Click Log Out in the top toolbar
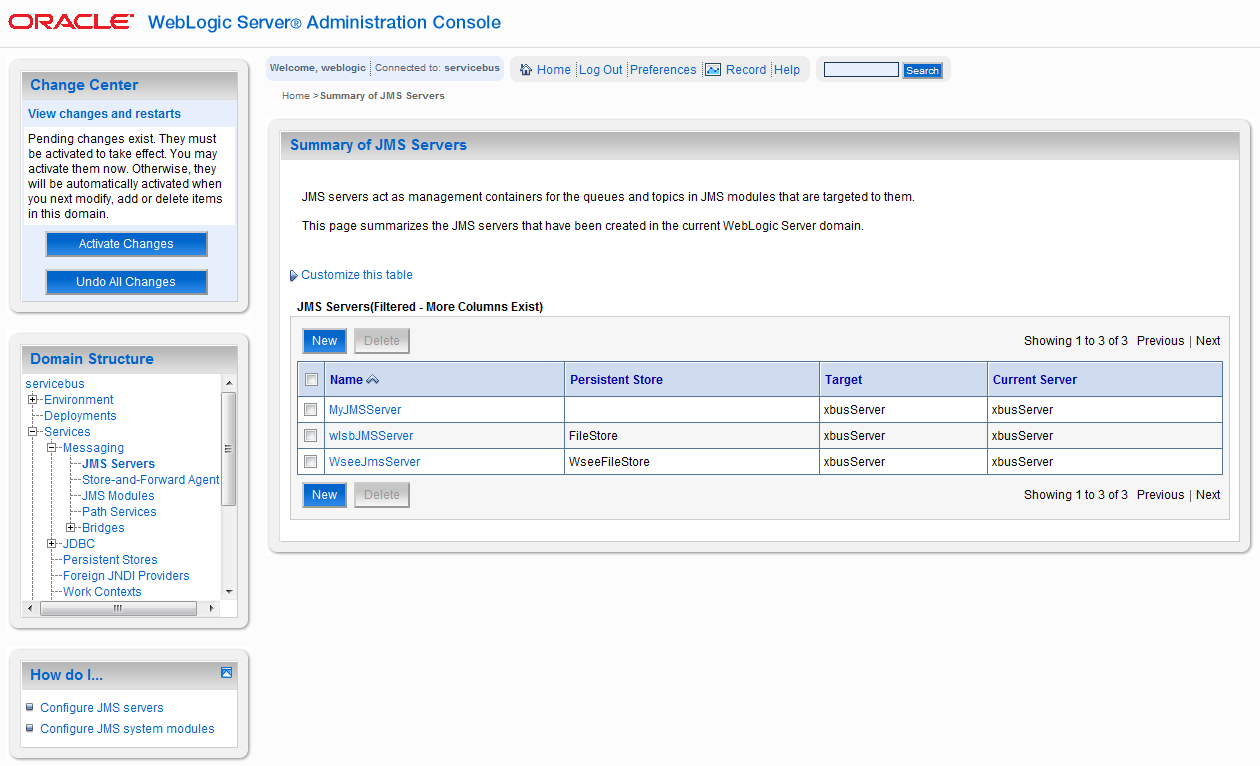This screenshot has width=1260, height=766. [600, 70]
